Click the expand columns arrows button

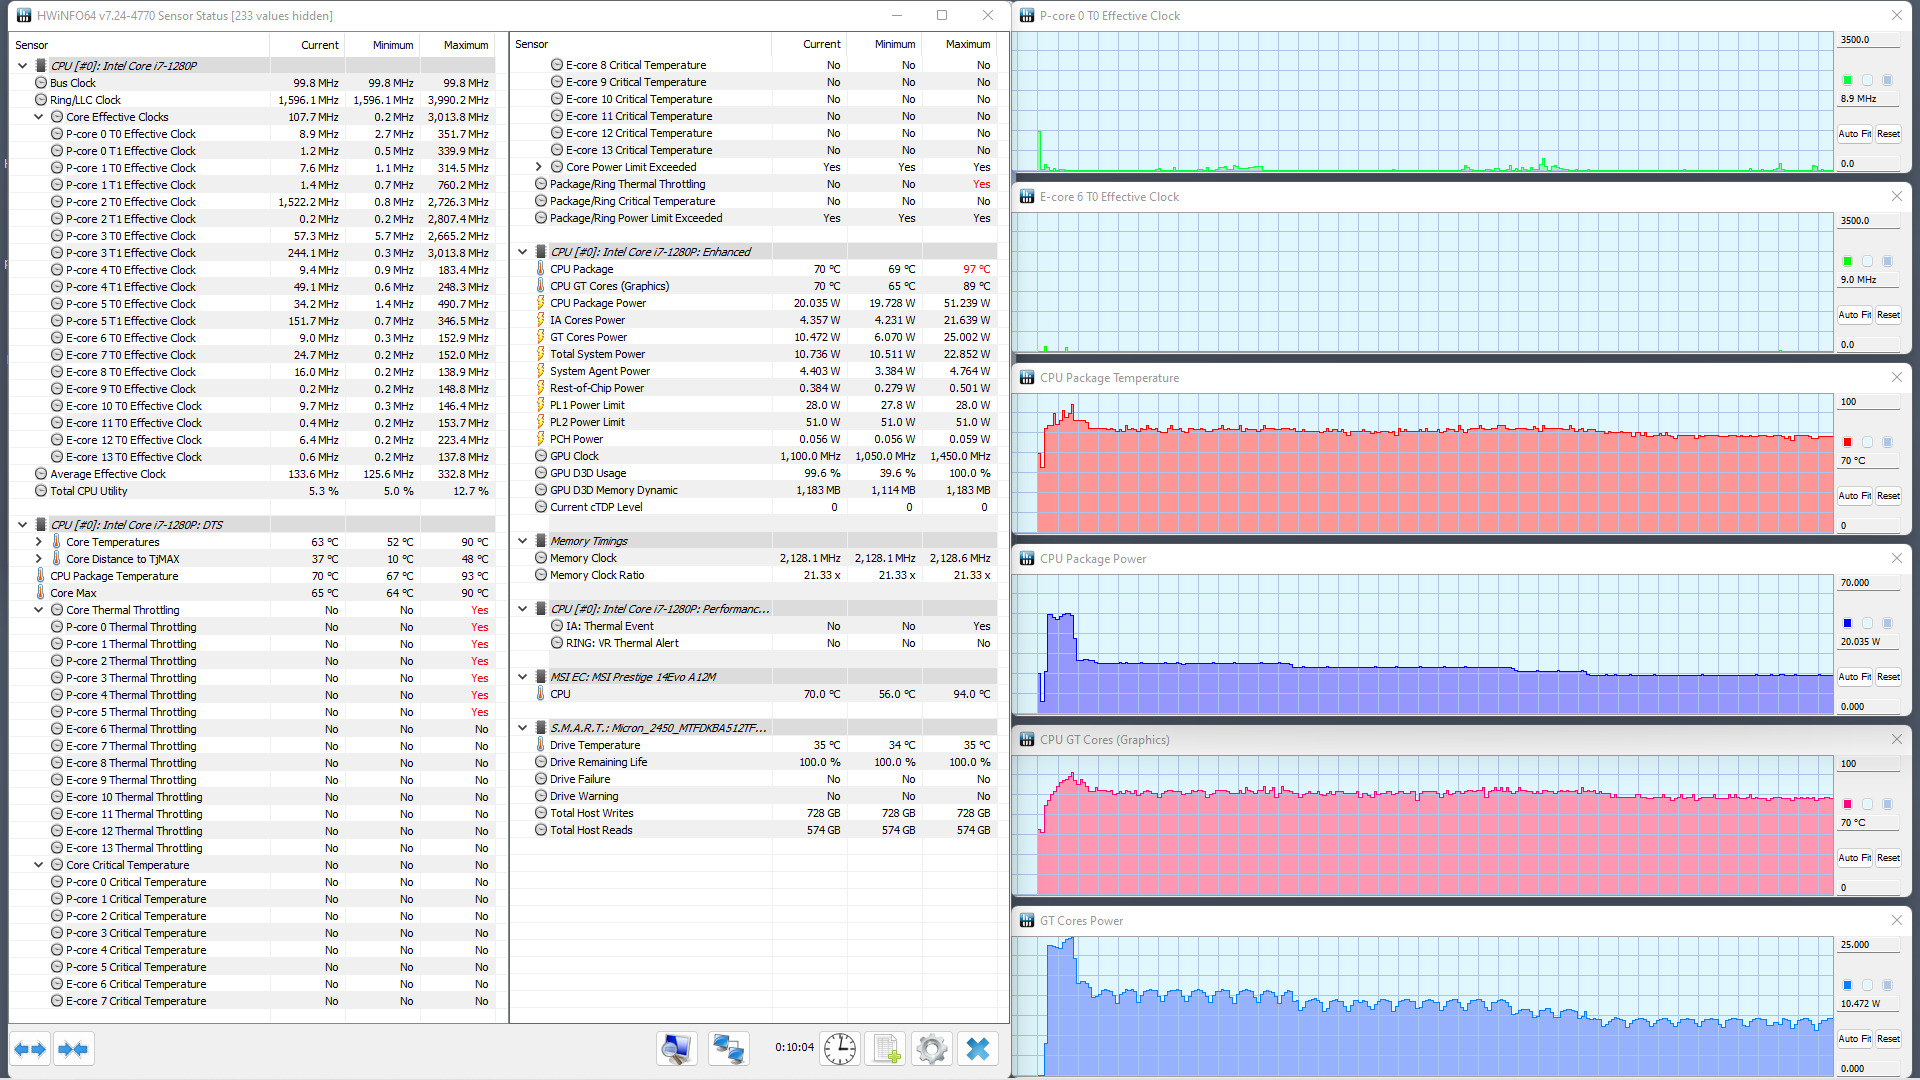[30, 1049]
